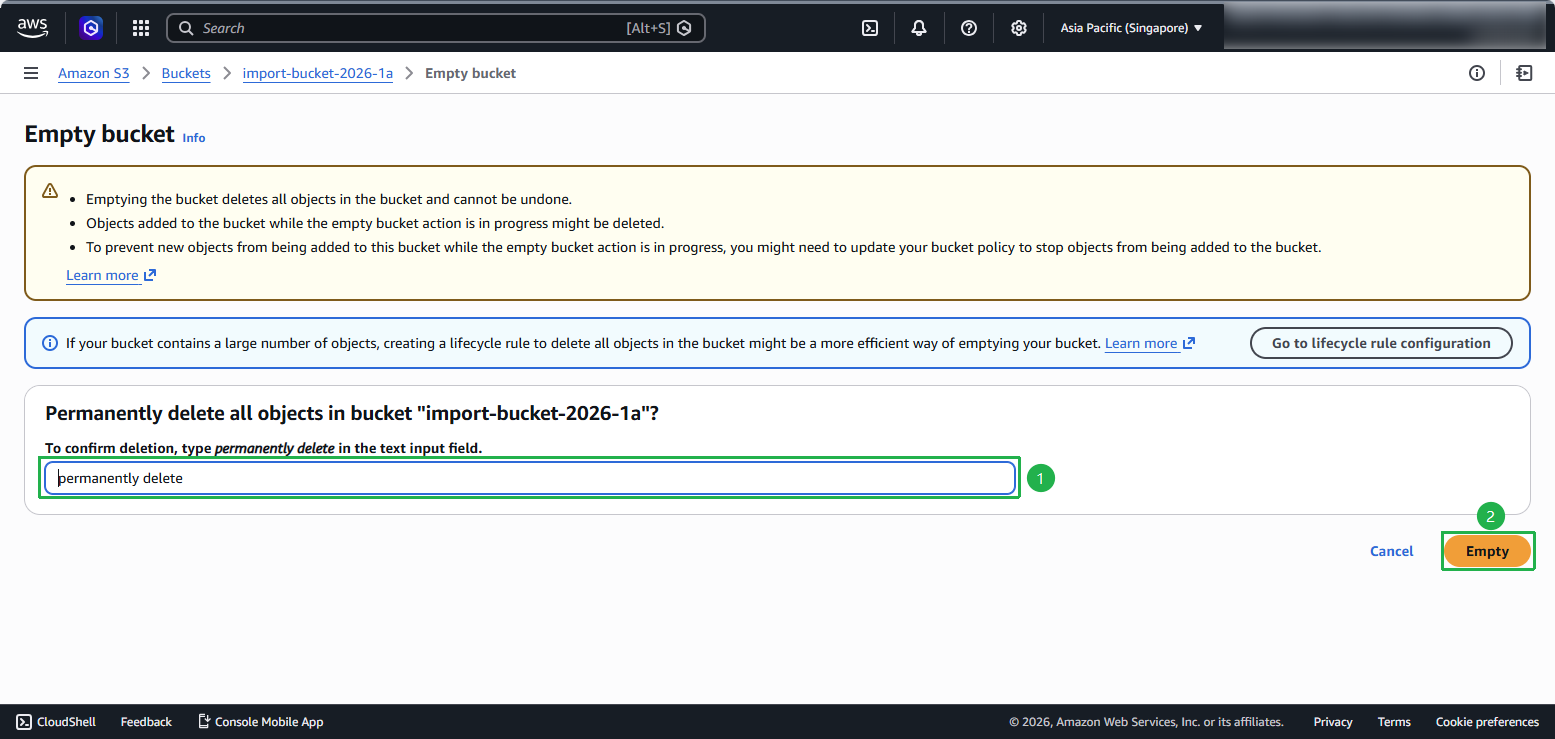Viewport: 1555px width, 739px height.
Task: Expand the Asia Pacific (Singapore) region selector
Action: (1131, 28)
